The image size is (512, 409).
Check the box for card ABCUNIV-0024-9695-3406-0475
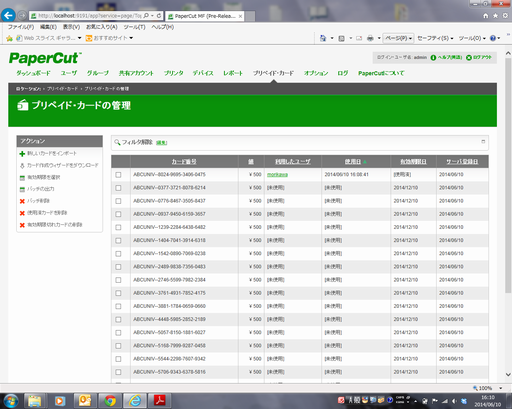click(118, 175)
